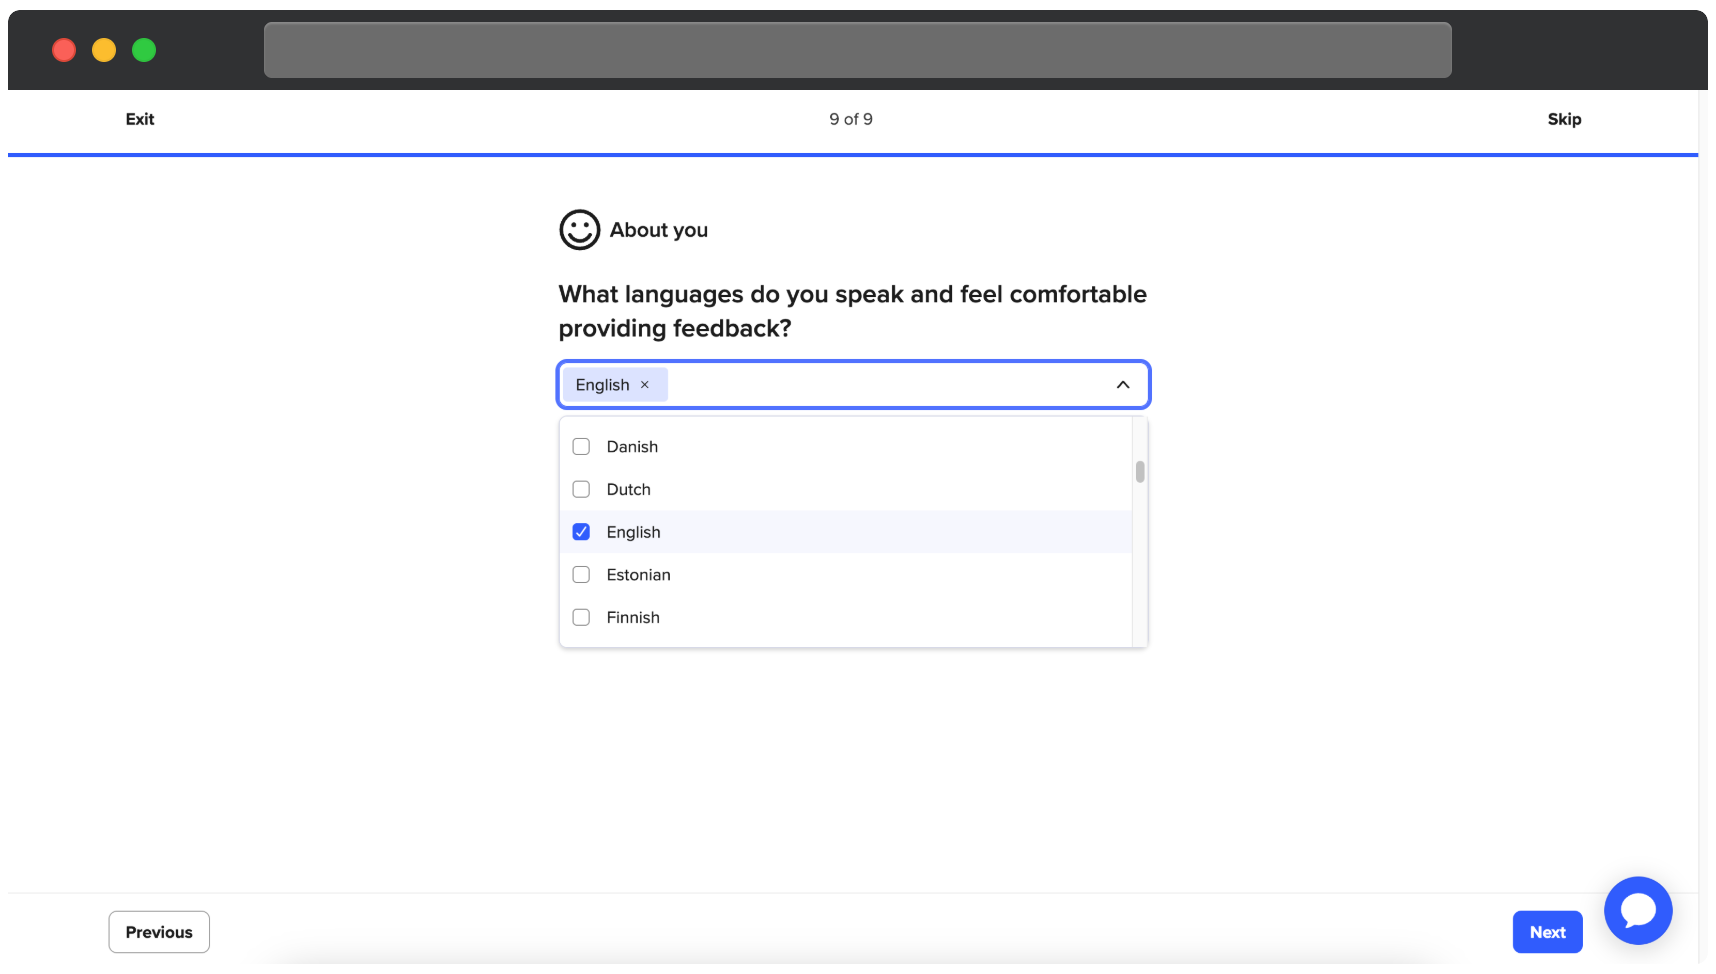Remove the English language tag
This screenshot has width=1716, height=974.
pyautogui.click(x=645, y=385)
